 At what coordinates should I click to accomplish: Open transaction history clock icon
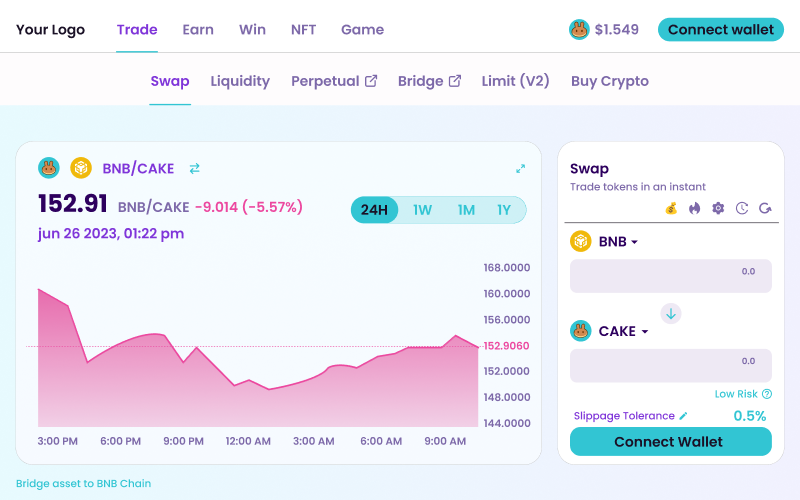click(742, 208)
